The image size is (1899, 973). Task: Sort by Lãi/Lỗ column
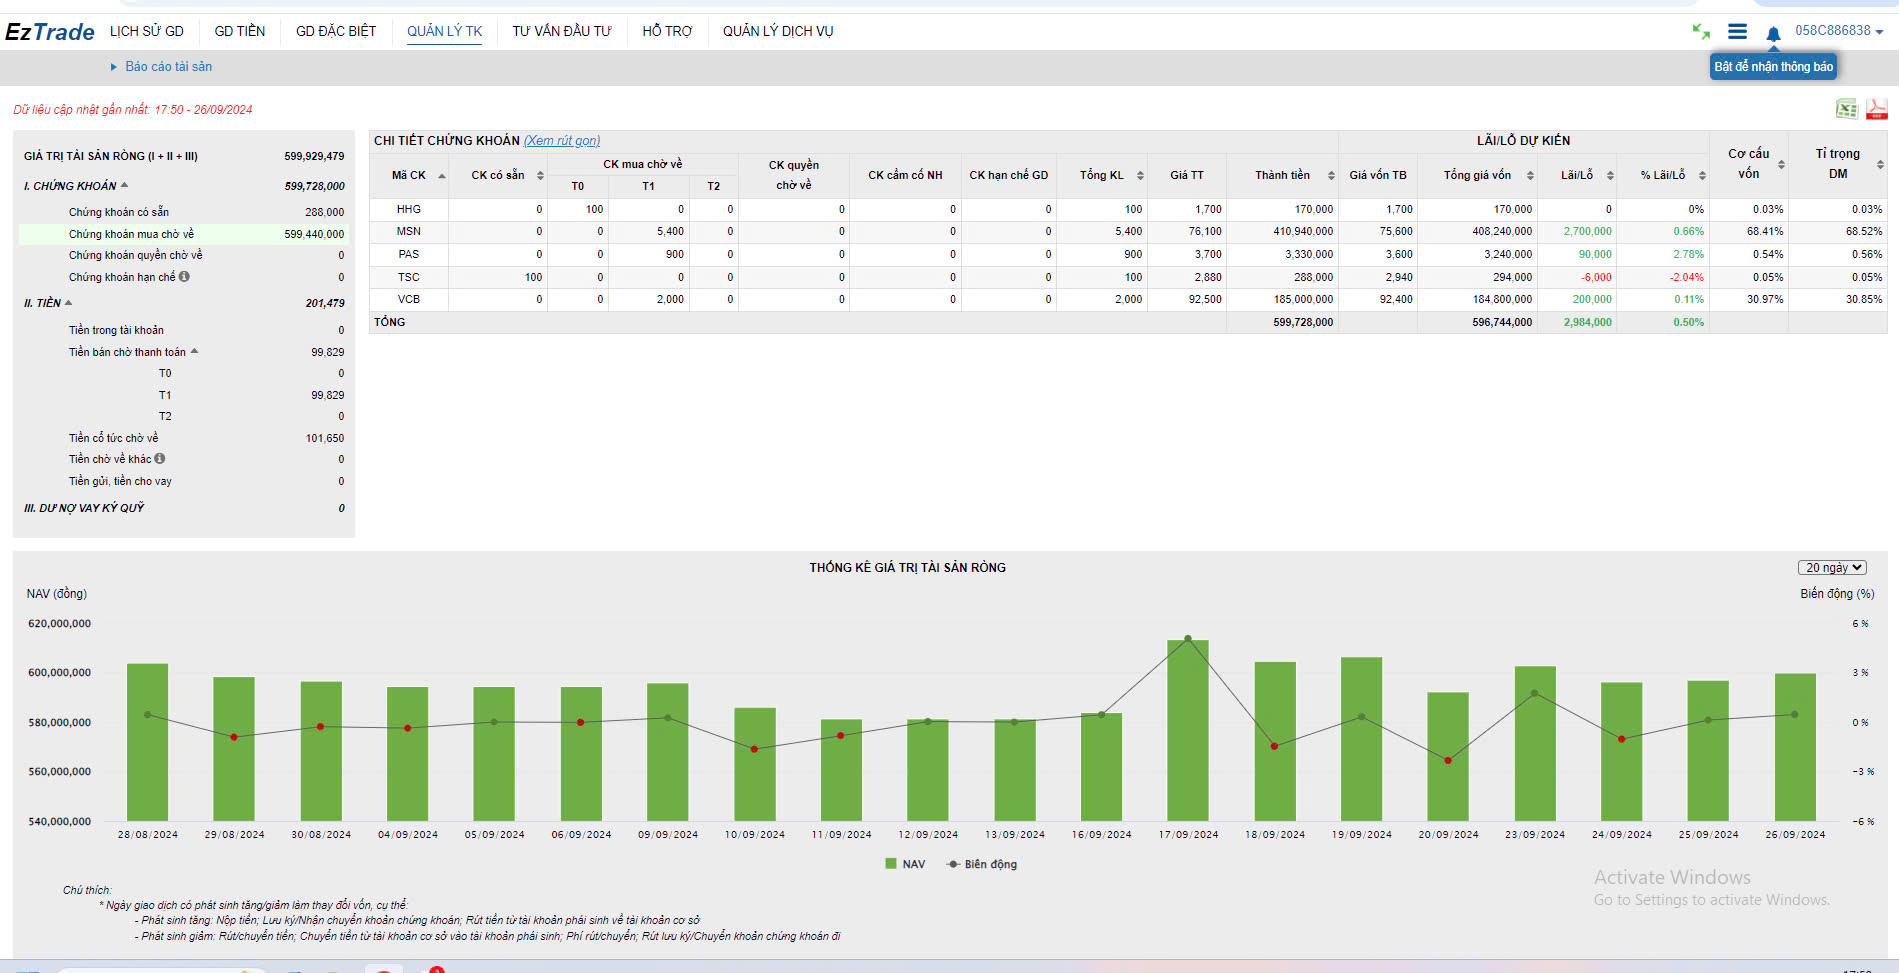pos(1610,176)
